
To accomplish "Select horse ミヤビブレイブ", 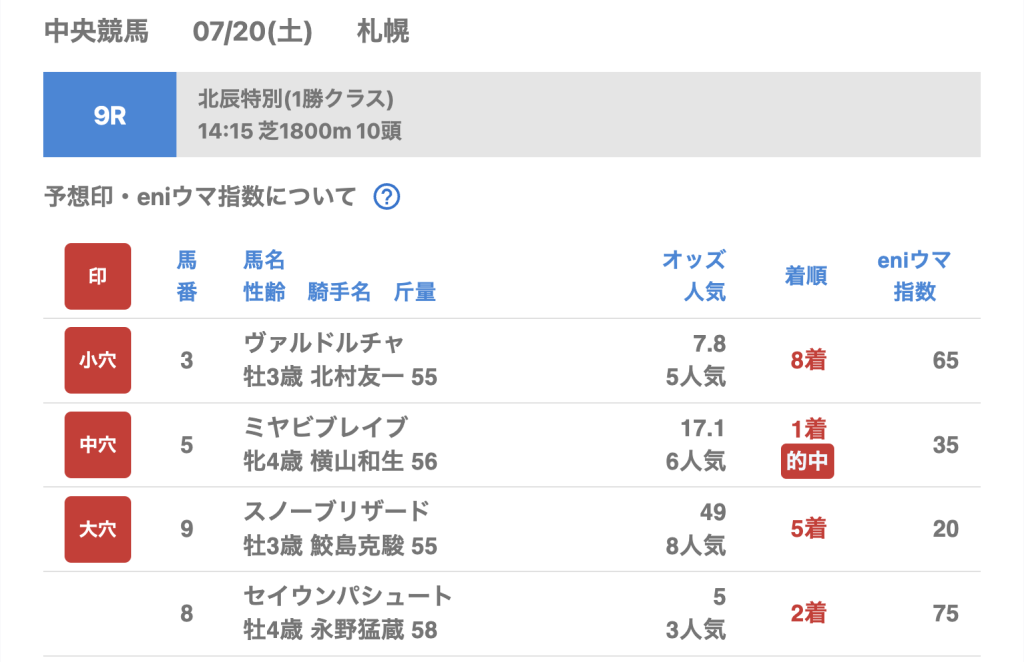I will pyautogui.click(x=326, y=428).
